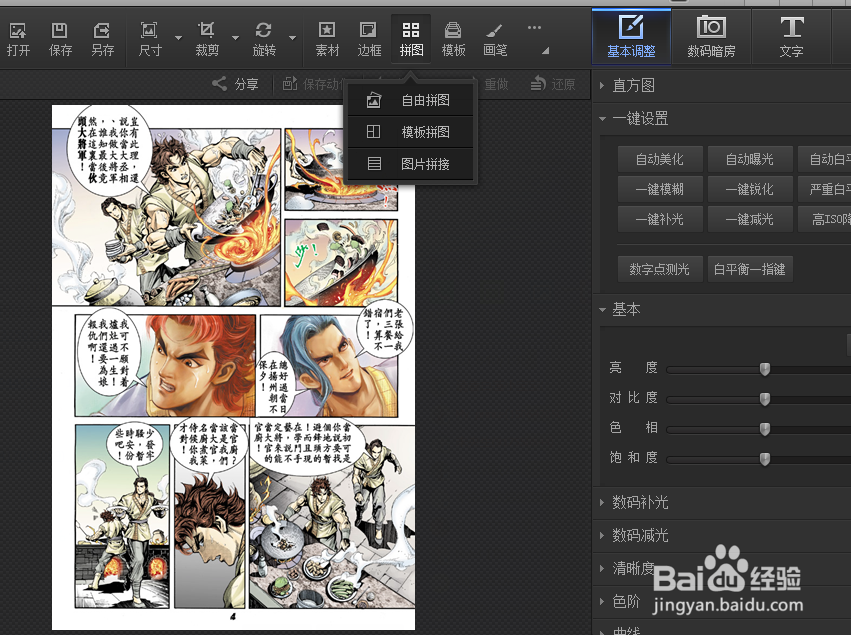Screen dimensions: 851x635
Task: Click the 保存动作 save action button
Action: click(x=314, y=84)
